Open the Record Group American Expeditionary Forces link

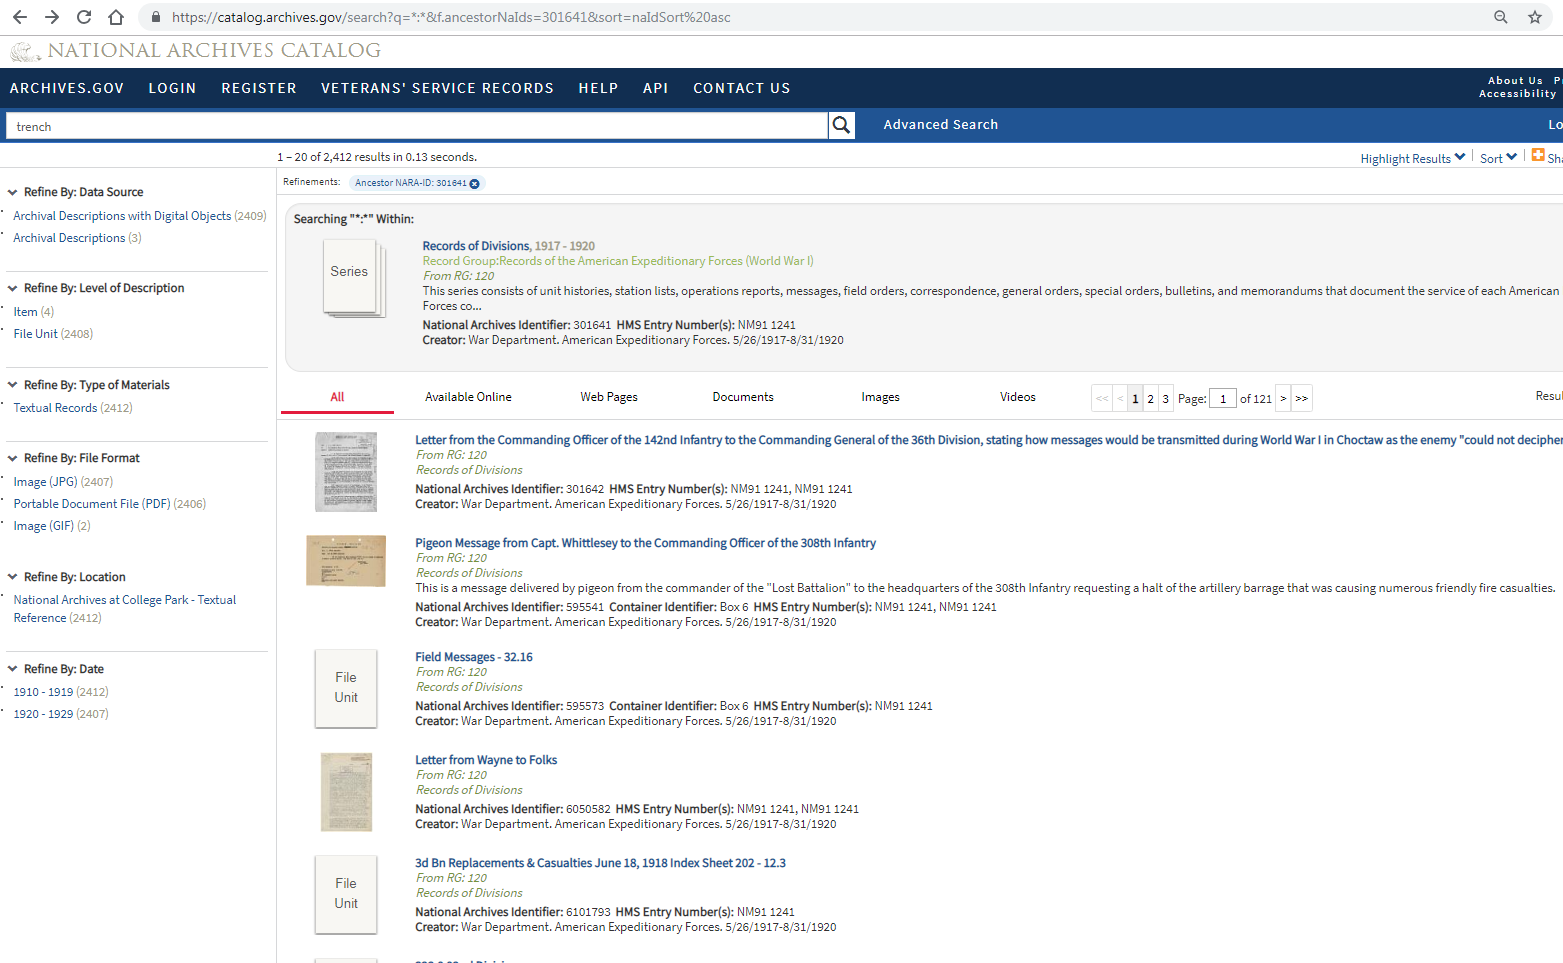[618, 261]
